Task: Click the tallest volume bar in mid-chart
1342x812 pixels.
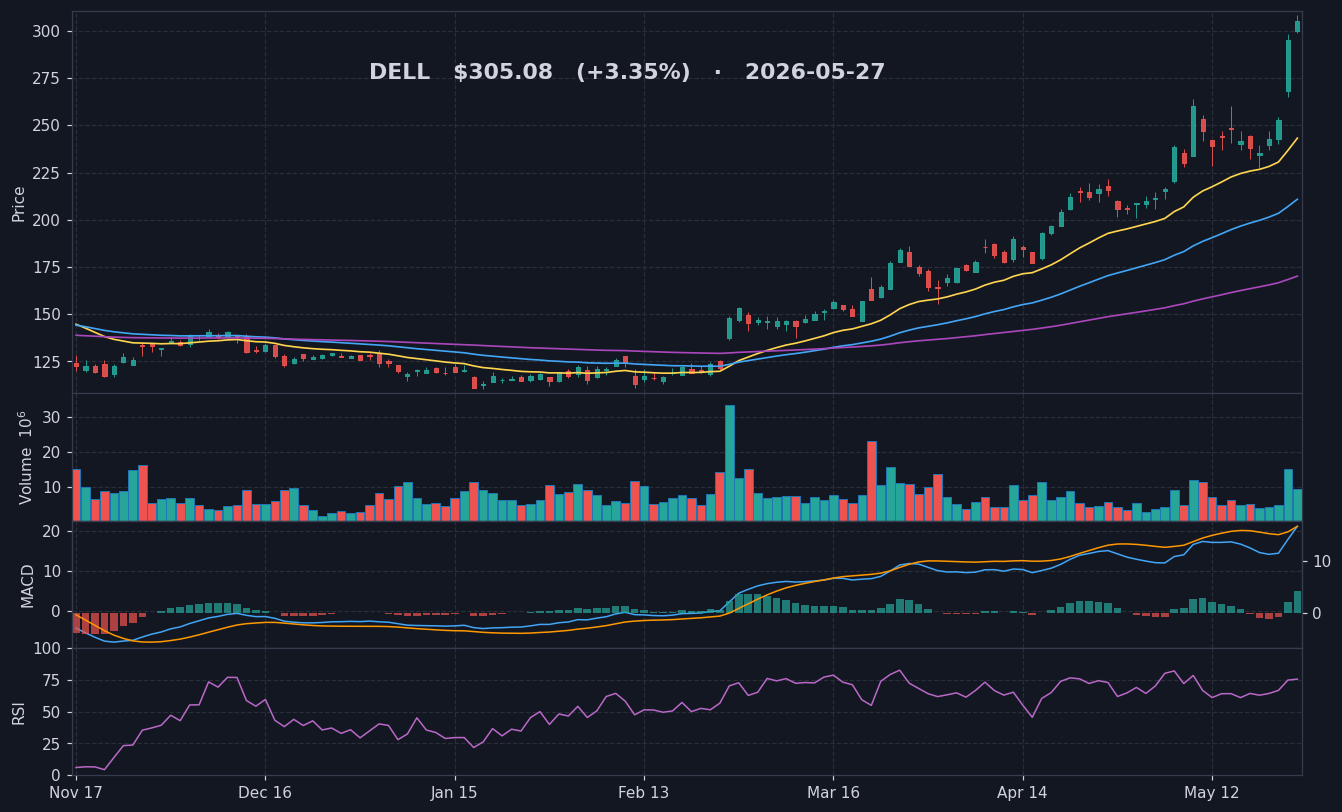Action: (730, 463)
